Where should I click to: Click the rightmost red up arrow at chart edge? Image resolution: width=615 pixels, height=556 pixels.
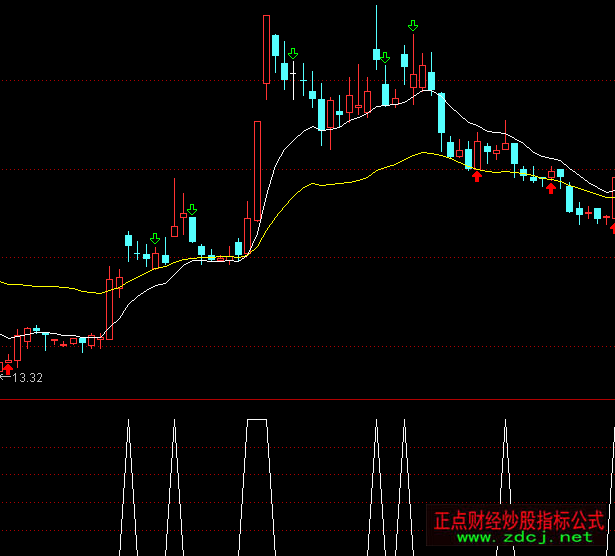point(612,227)
